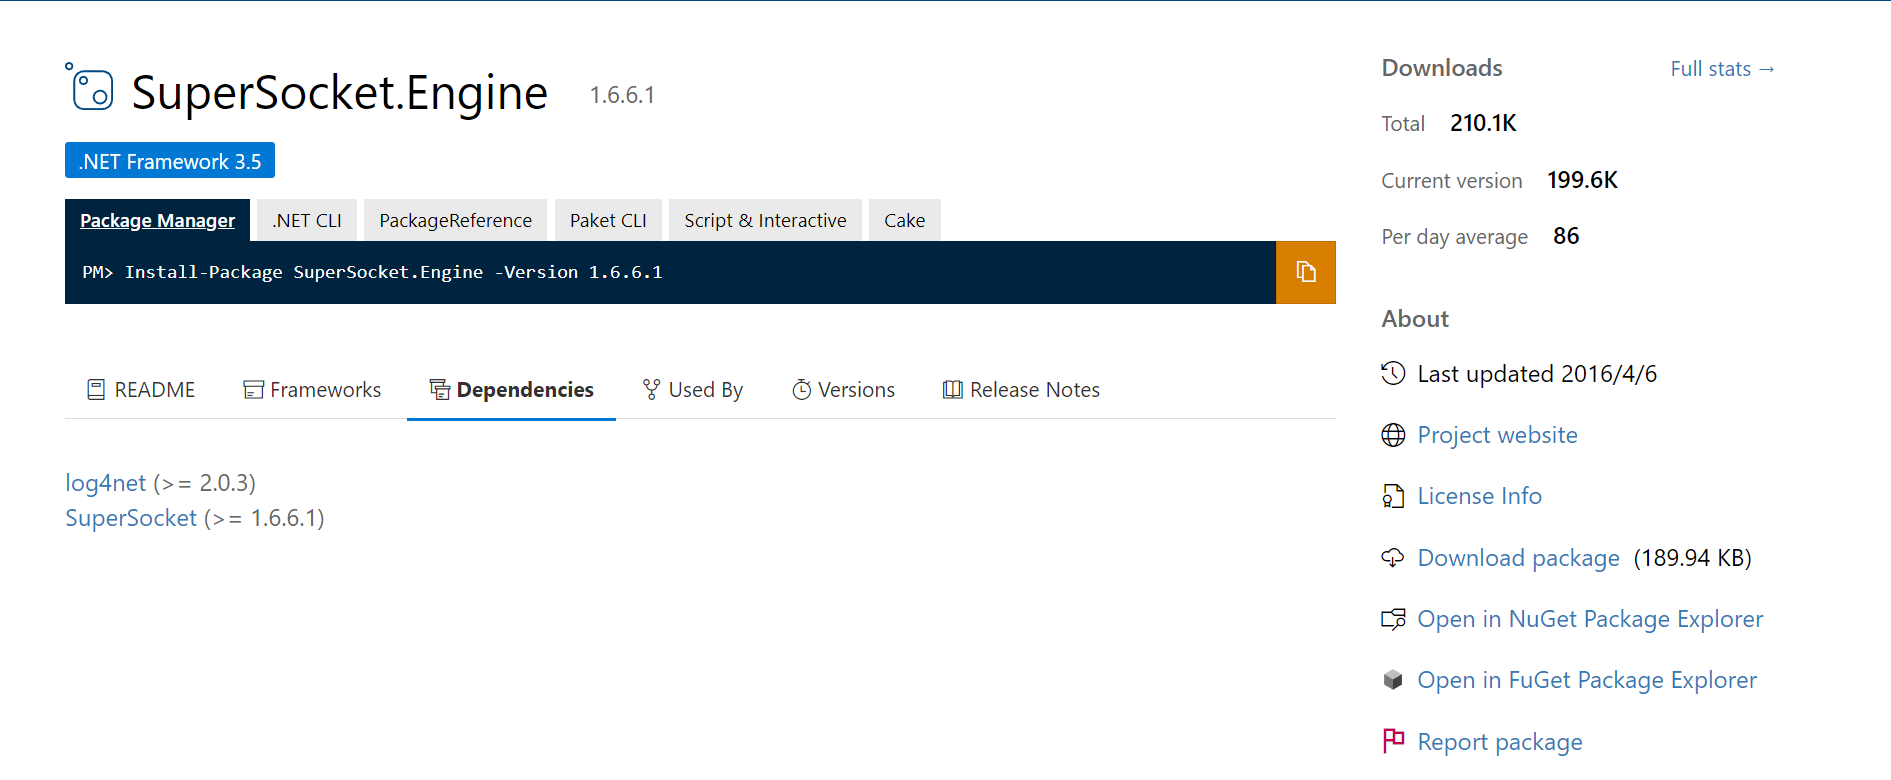Click the About section heading

pos(1415,319)
